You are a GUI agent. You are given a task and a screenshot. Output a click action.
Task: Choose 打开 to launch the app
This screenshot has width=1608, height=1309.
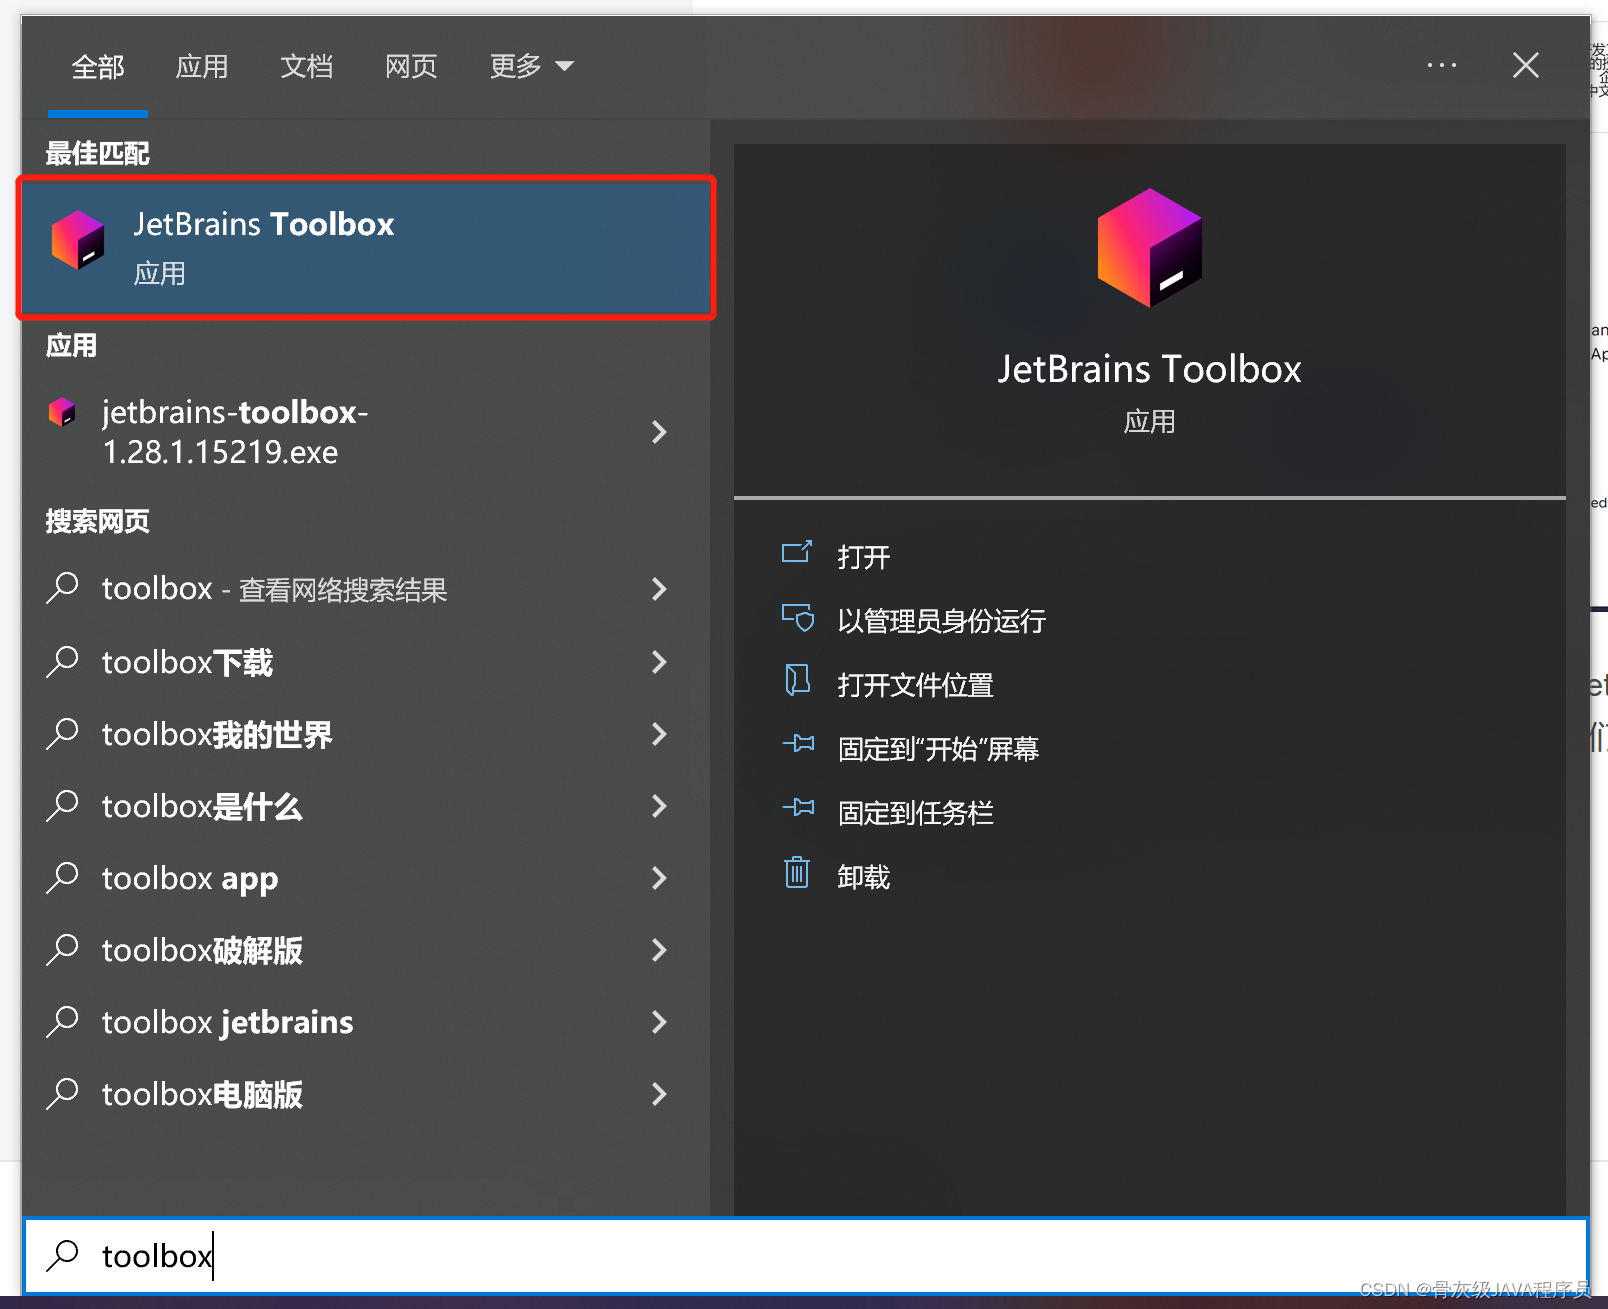864,557
